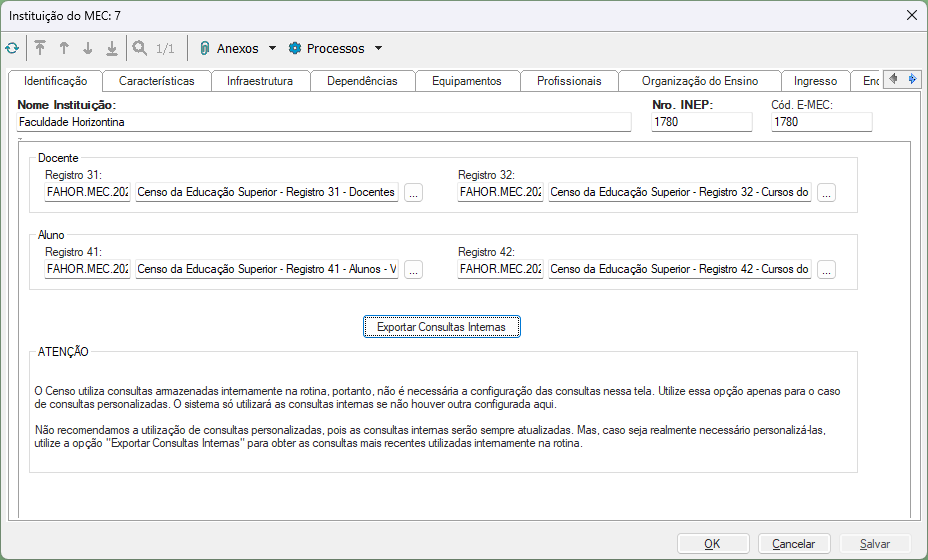Image resolution: width=928 pixels, height=560 pixels.
Task: Click the magnifier search icon
Action: (x=140, y=48)
